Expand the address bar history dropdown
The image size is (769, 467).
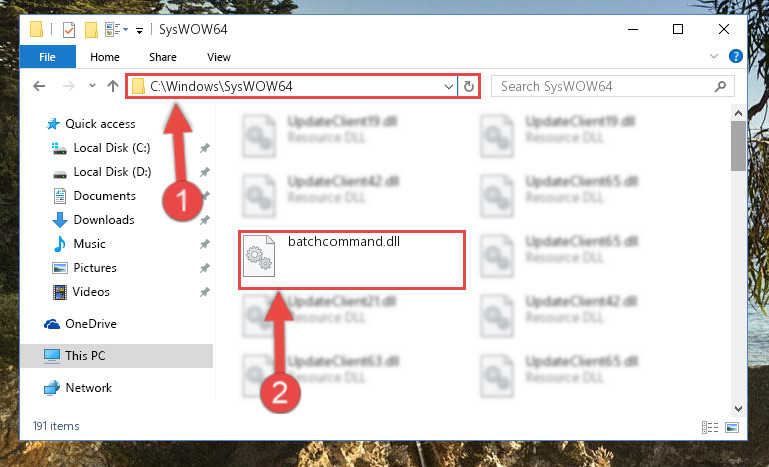[448, 87]
